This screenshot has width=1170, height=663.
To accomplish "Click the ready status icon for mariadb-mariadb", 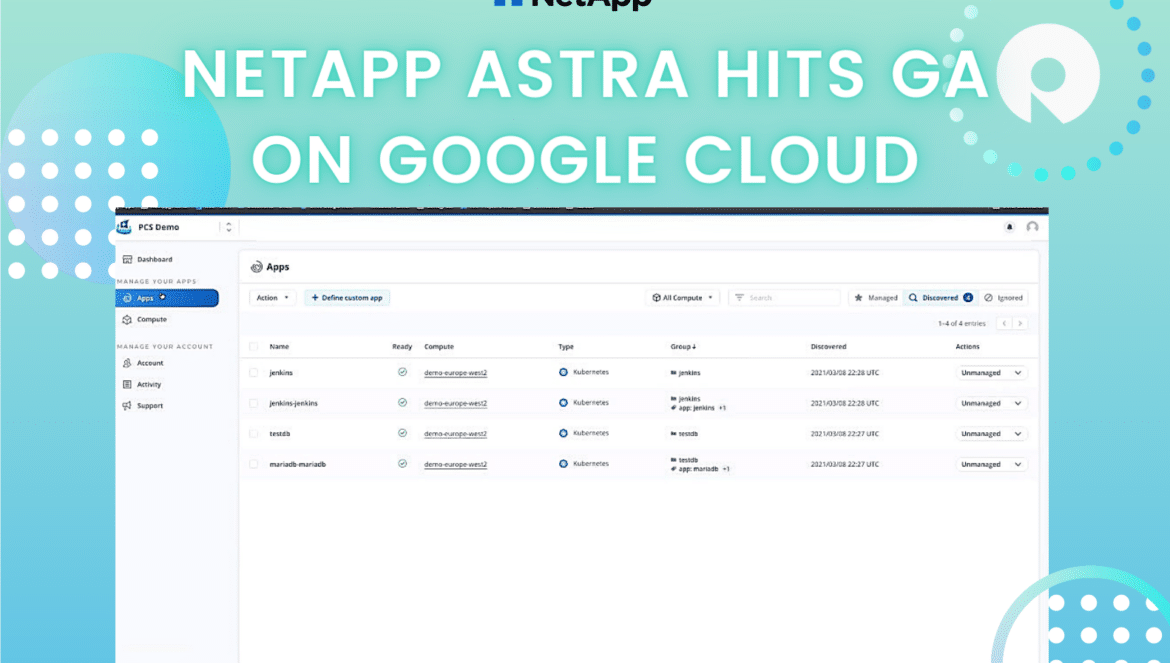I will 402,464.
